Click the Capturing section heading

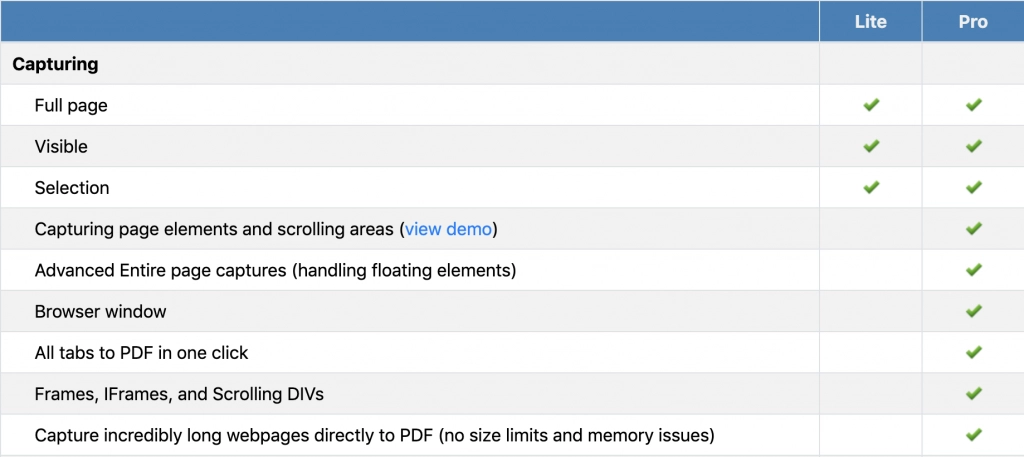55,64
